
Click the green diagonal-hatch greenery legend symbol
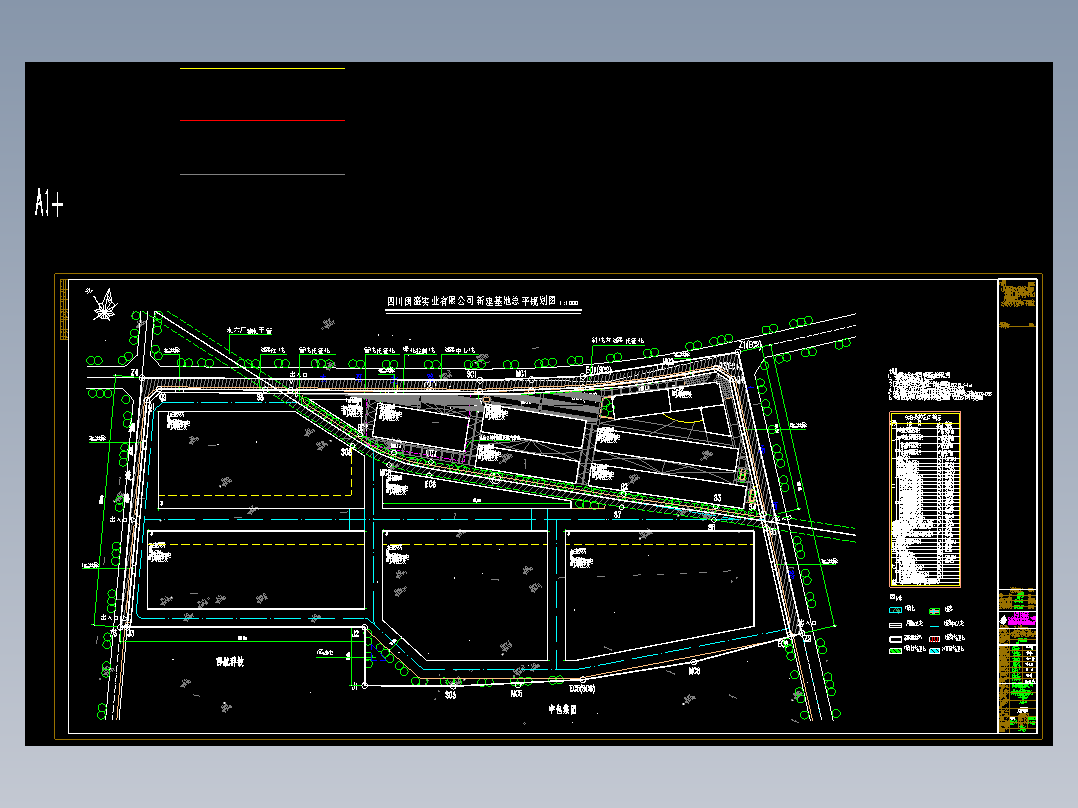click(896, 651)
